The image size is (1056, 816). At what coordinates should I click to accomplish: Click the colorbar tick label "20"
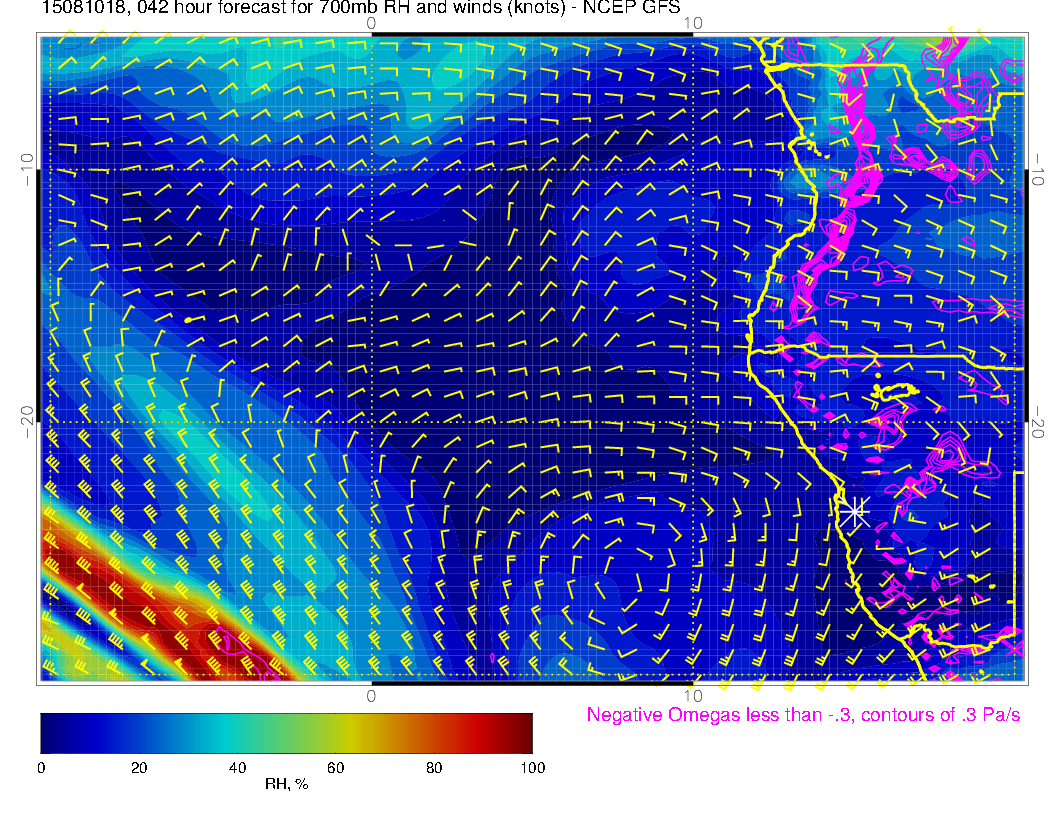click(139, 768)
